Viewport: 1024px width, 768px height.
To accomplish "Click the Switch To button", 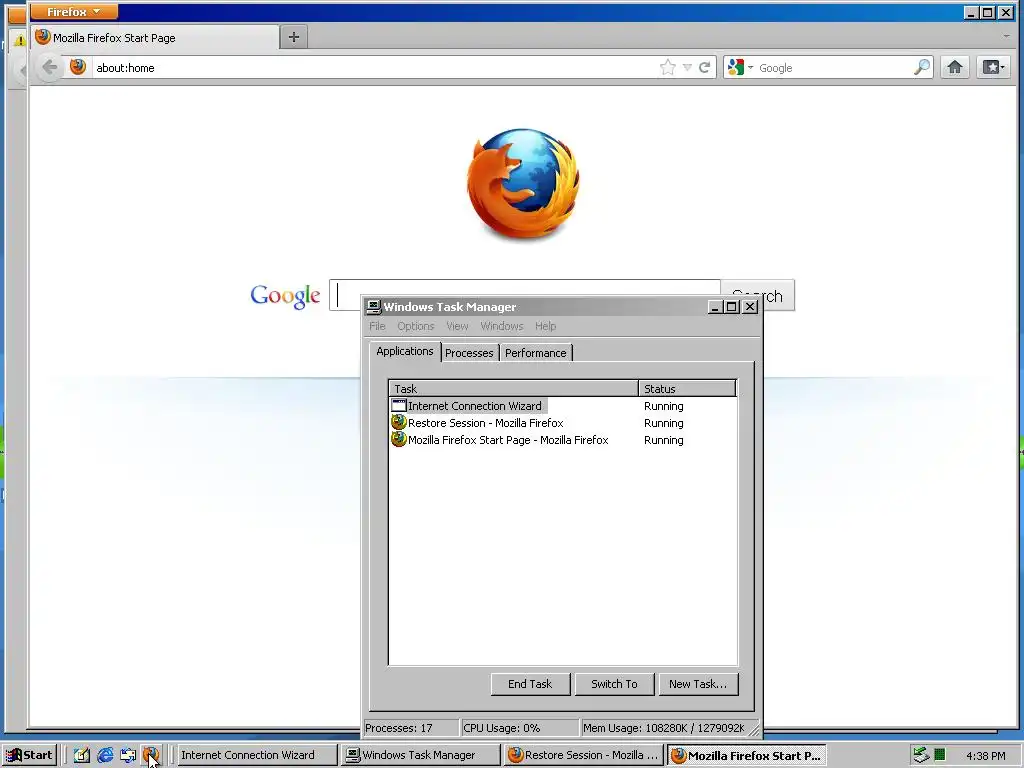I will tap(614, 684).
